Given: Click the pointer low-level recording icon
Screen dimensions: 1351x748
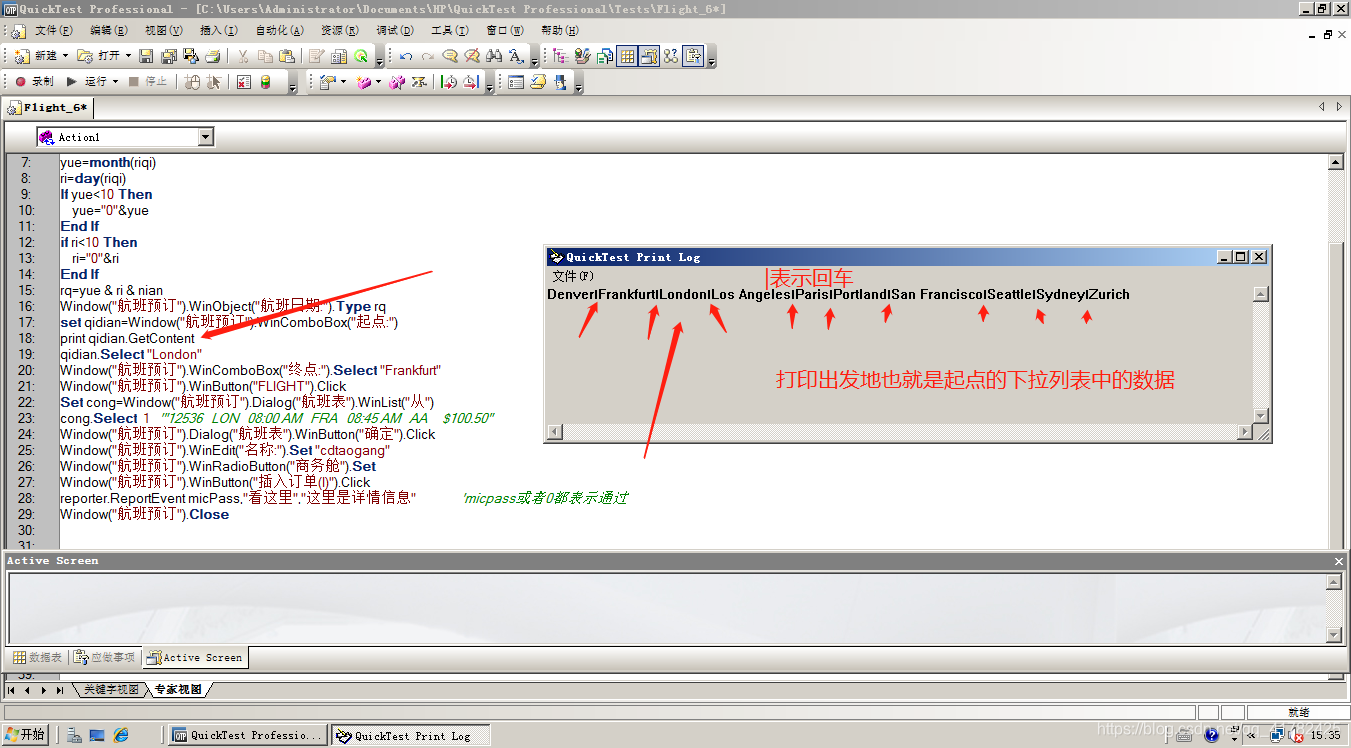Looking at the screenshot, I should (213, 82).
